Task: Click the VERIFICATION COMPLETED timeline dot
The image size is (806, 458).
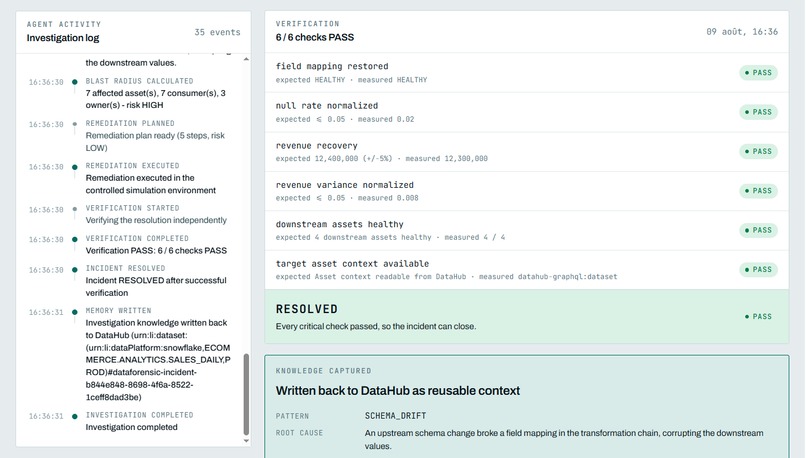Action: click(x=75, y=239)
